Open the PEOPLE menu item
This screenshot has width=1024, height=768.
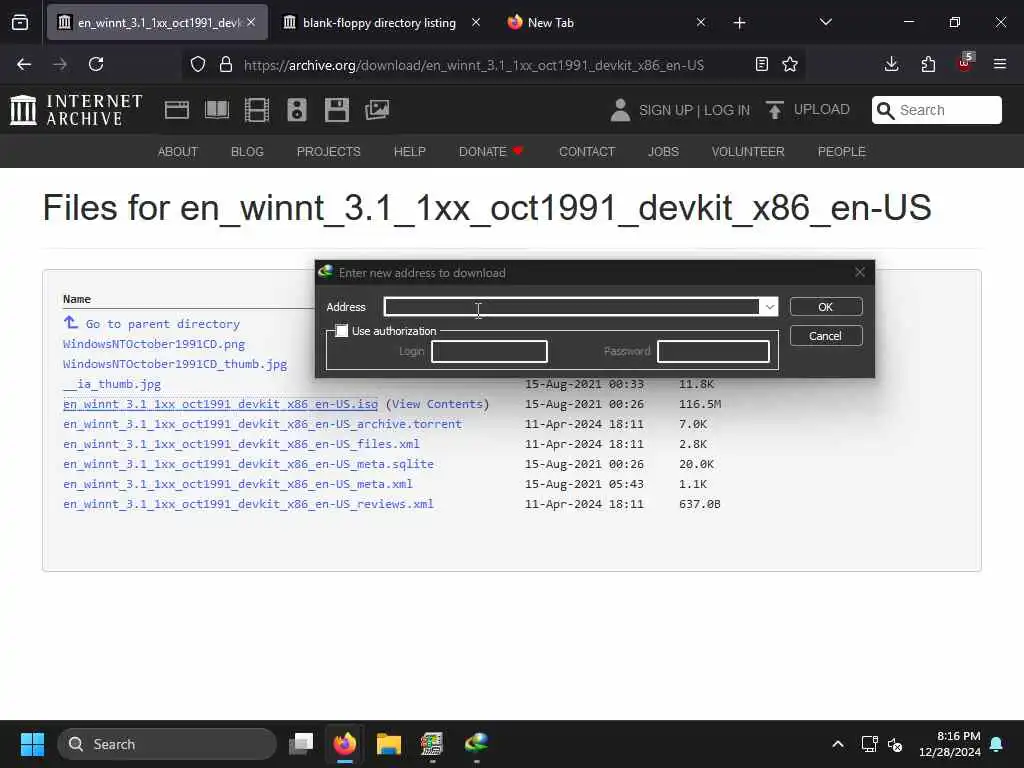click(x=841, y=152)
